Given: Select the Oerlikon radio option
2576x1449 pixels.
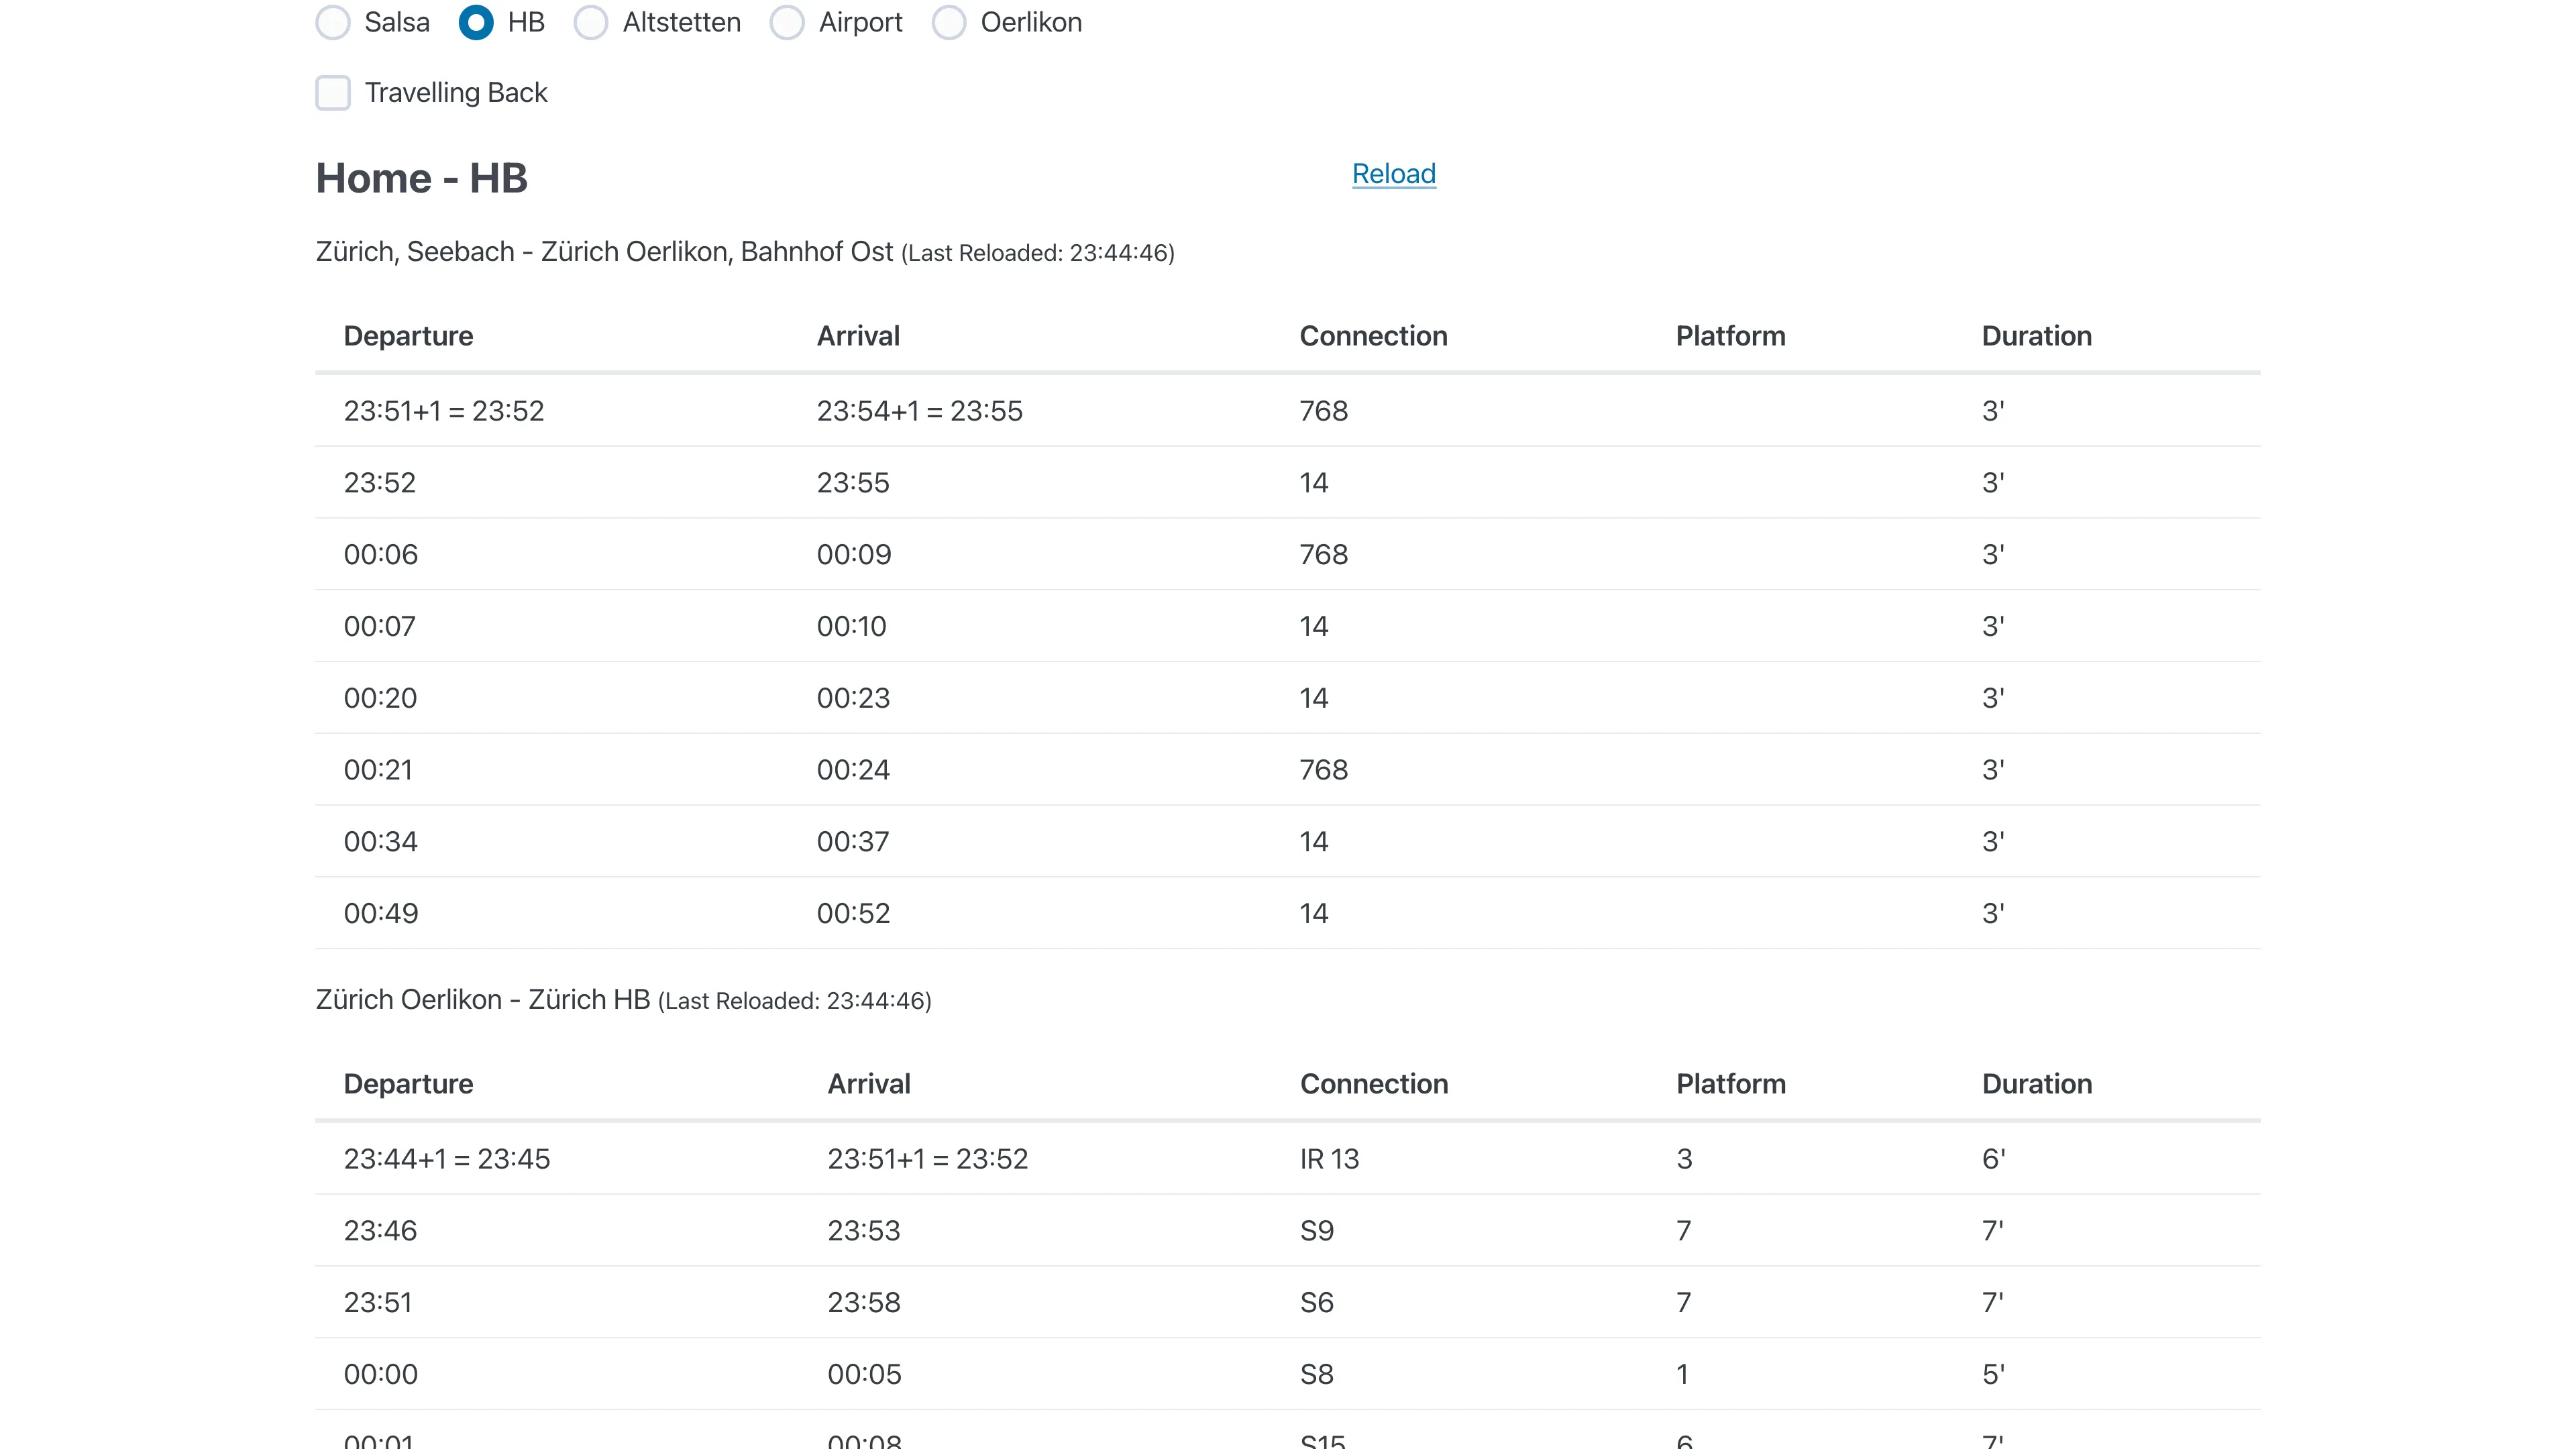Looking at the screenshot, I should coord(949,22).
